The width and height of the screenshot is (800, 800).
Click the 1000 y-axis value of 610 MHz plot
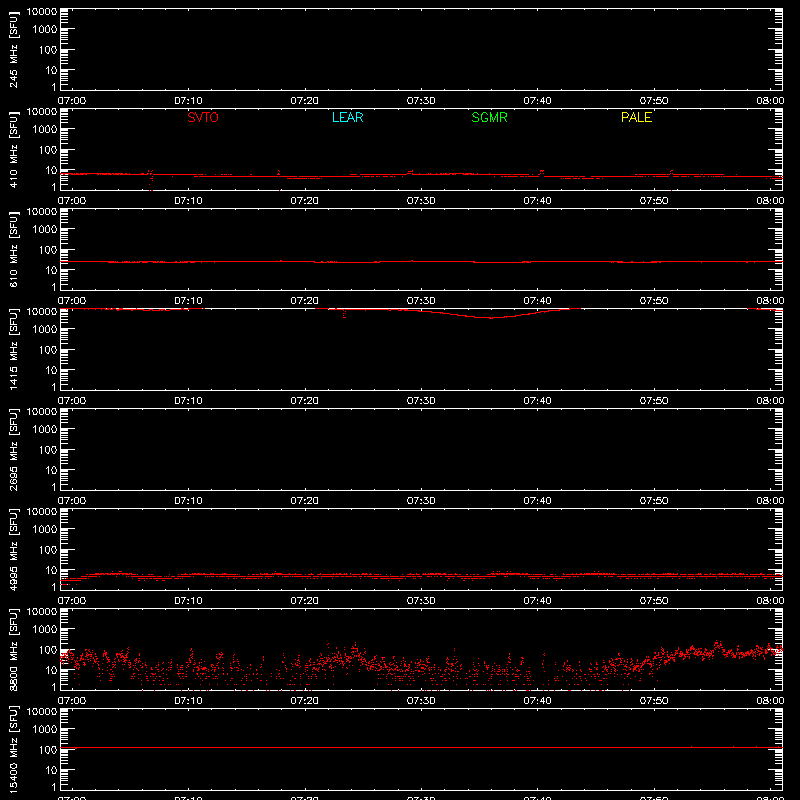[x=45, y=230]
